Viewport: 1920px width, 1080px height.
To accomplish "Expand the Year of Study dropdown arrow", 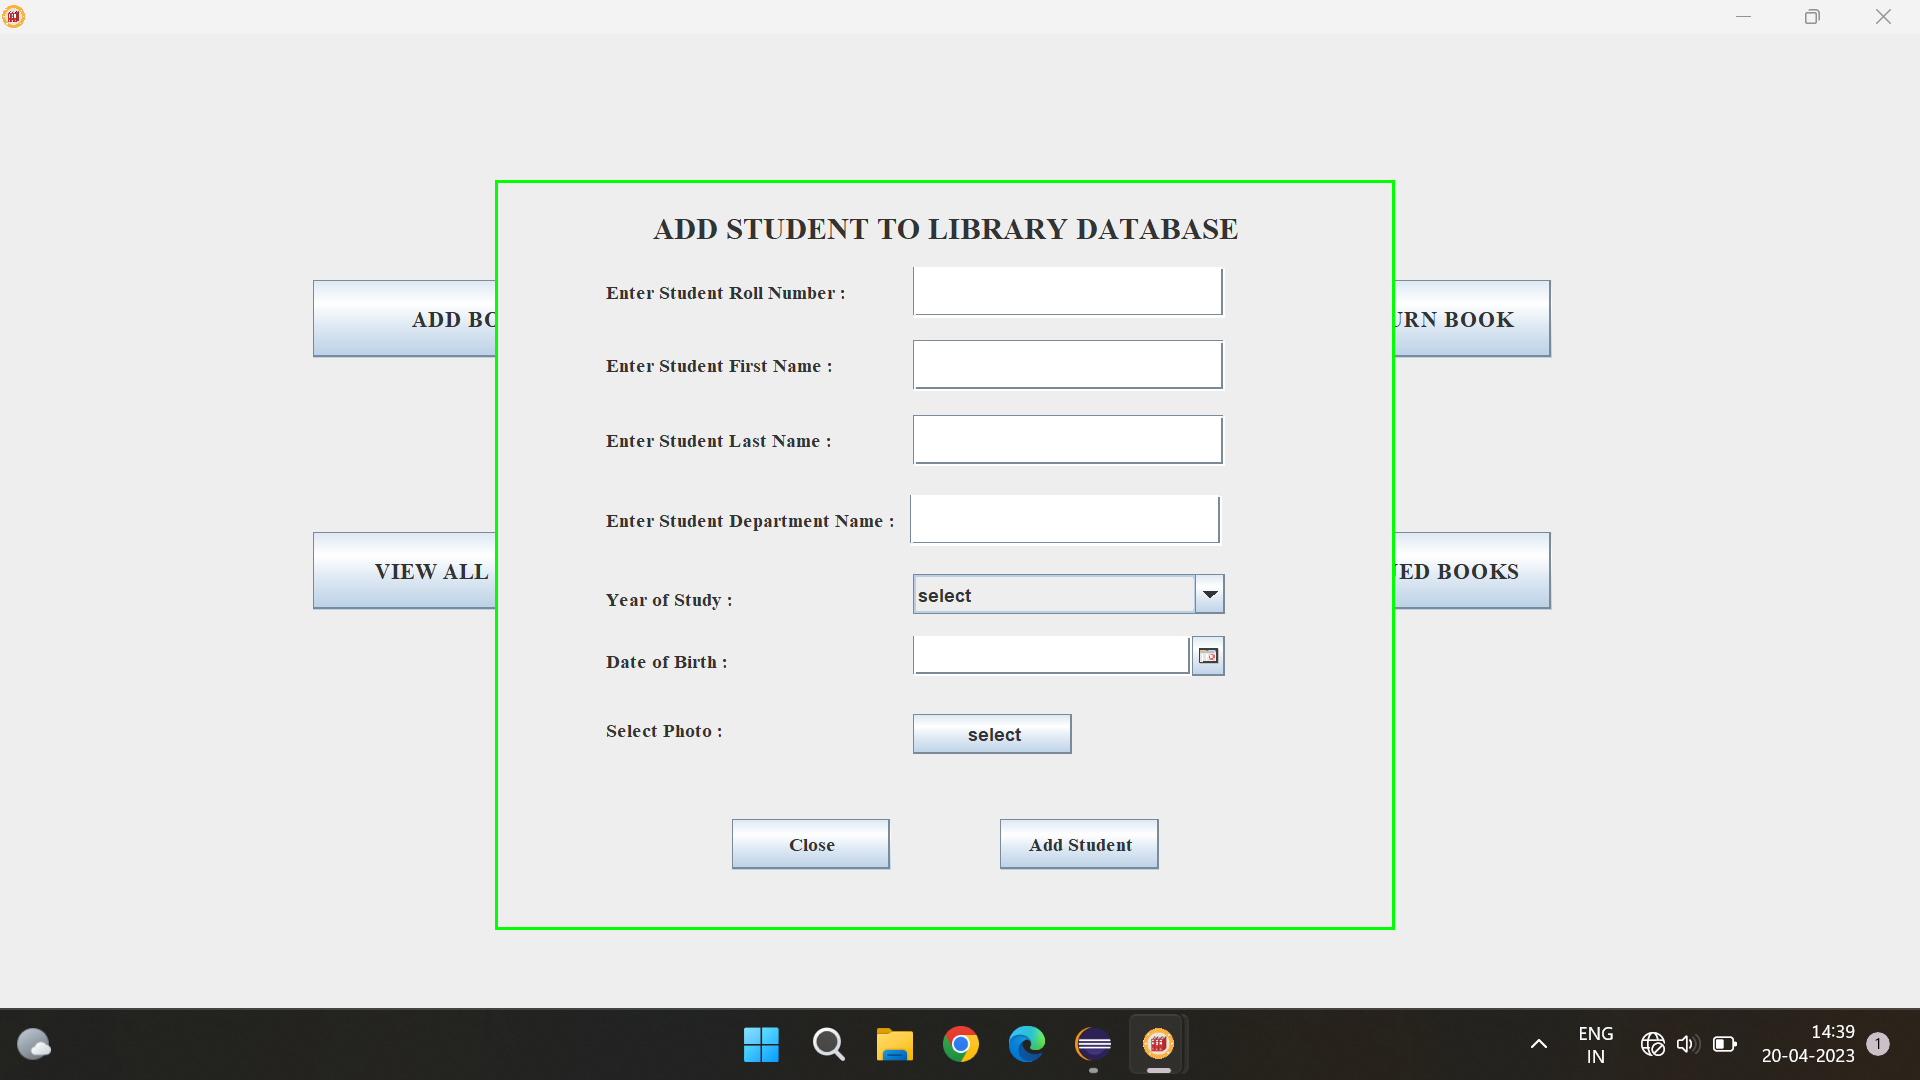I will click(1210, 594).
